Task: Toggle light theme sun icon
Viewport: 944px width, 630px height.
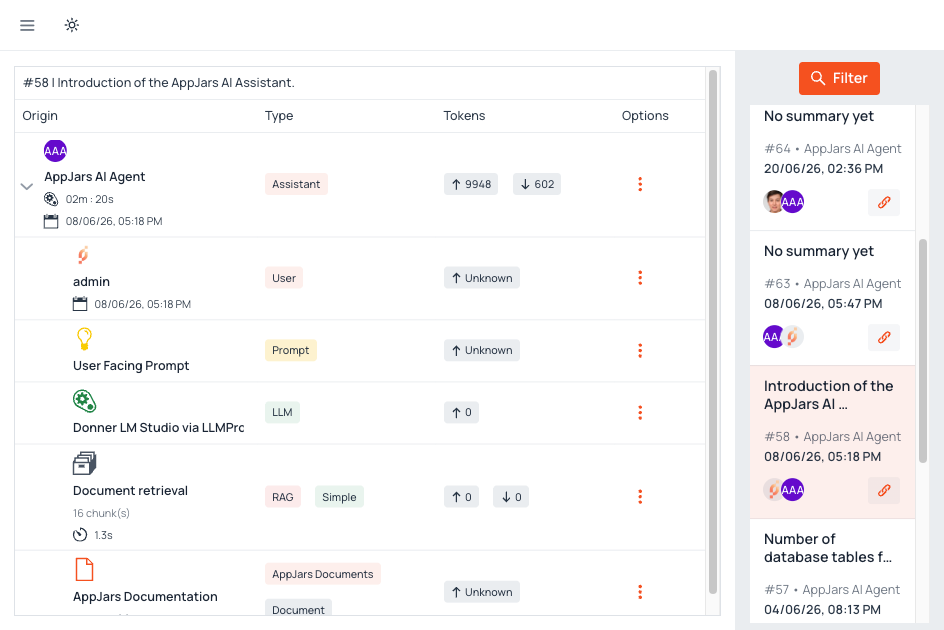Action: tap(72, 25)
